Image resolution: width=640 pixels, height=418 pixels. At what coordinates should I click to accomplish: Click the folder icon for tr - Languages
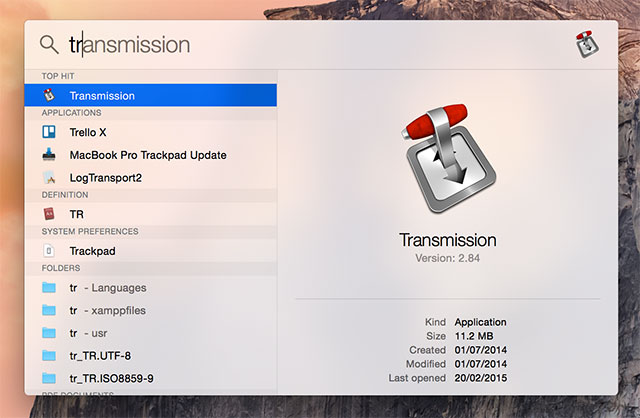click(49, 288)
